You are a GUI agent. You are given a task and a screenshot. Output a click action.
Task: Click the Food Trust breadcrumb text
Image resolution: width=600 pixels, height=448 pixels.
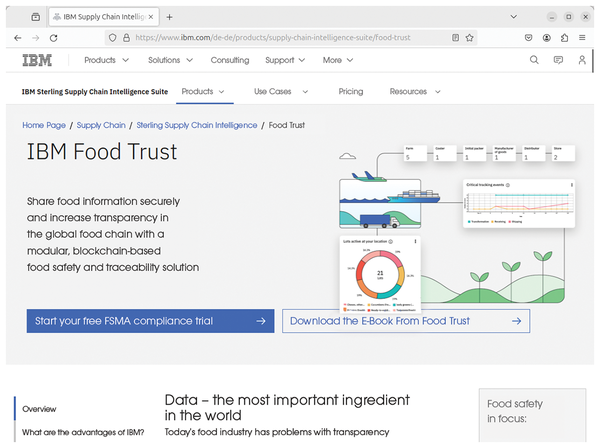(x=287, y=125)
